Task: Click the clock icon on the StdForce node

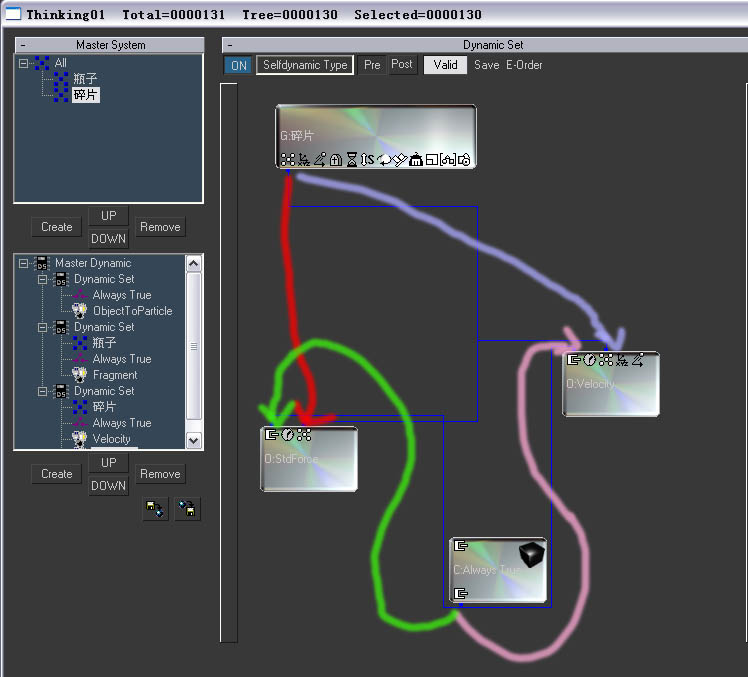Action: click(x=288, y=435)
